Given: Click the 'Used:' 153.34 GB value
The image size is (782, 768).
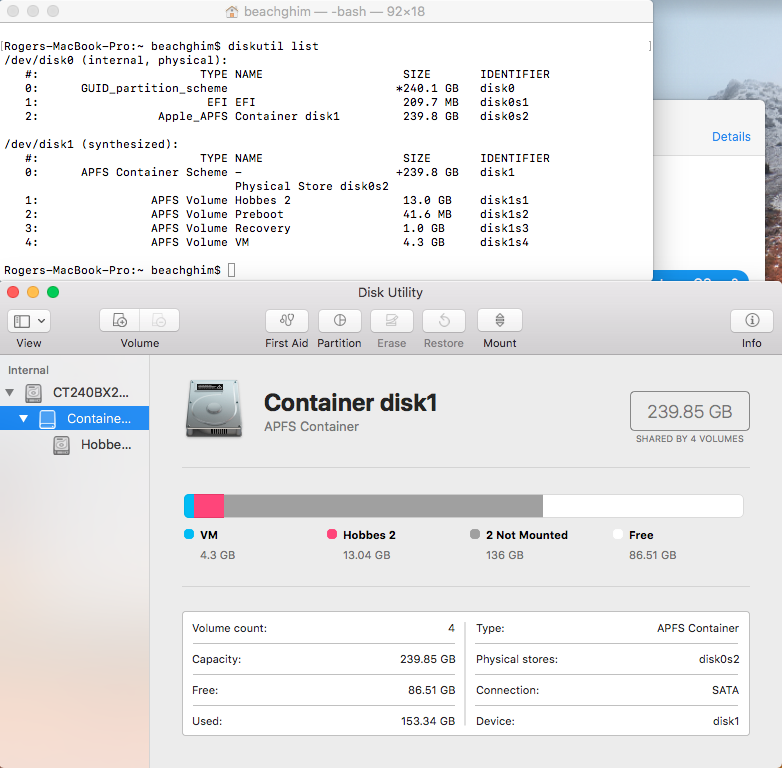Looking at the screenshot, I should (428, 721).
